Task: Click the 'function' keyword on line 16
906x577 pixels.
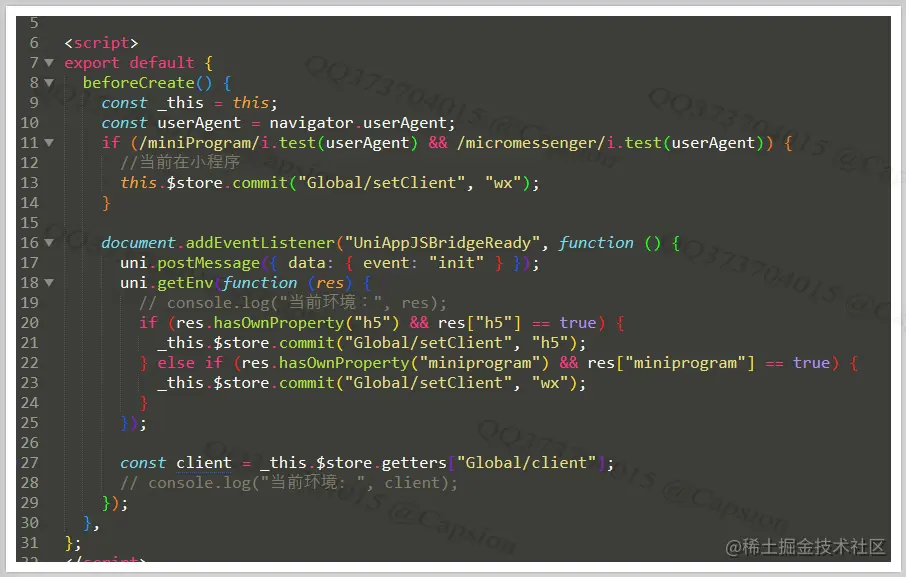Action: click(596, 243)
